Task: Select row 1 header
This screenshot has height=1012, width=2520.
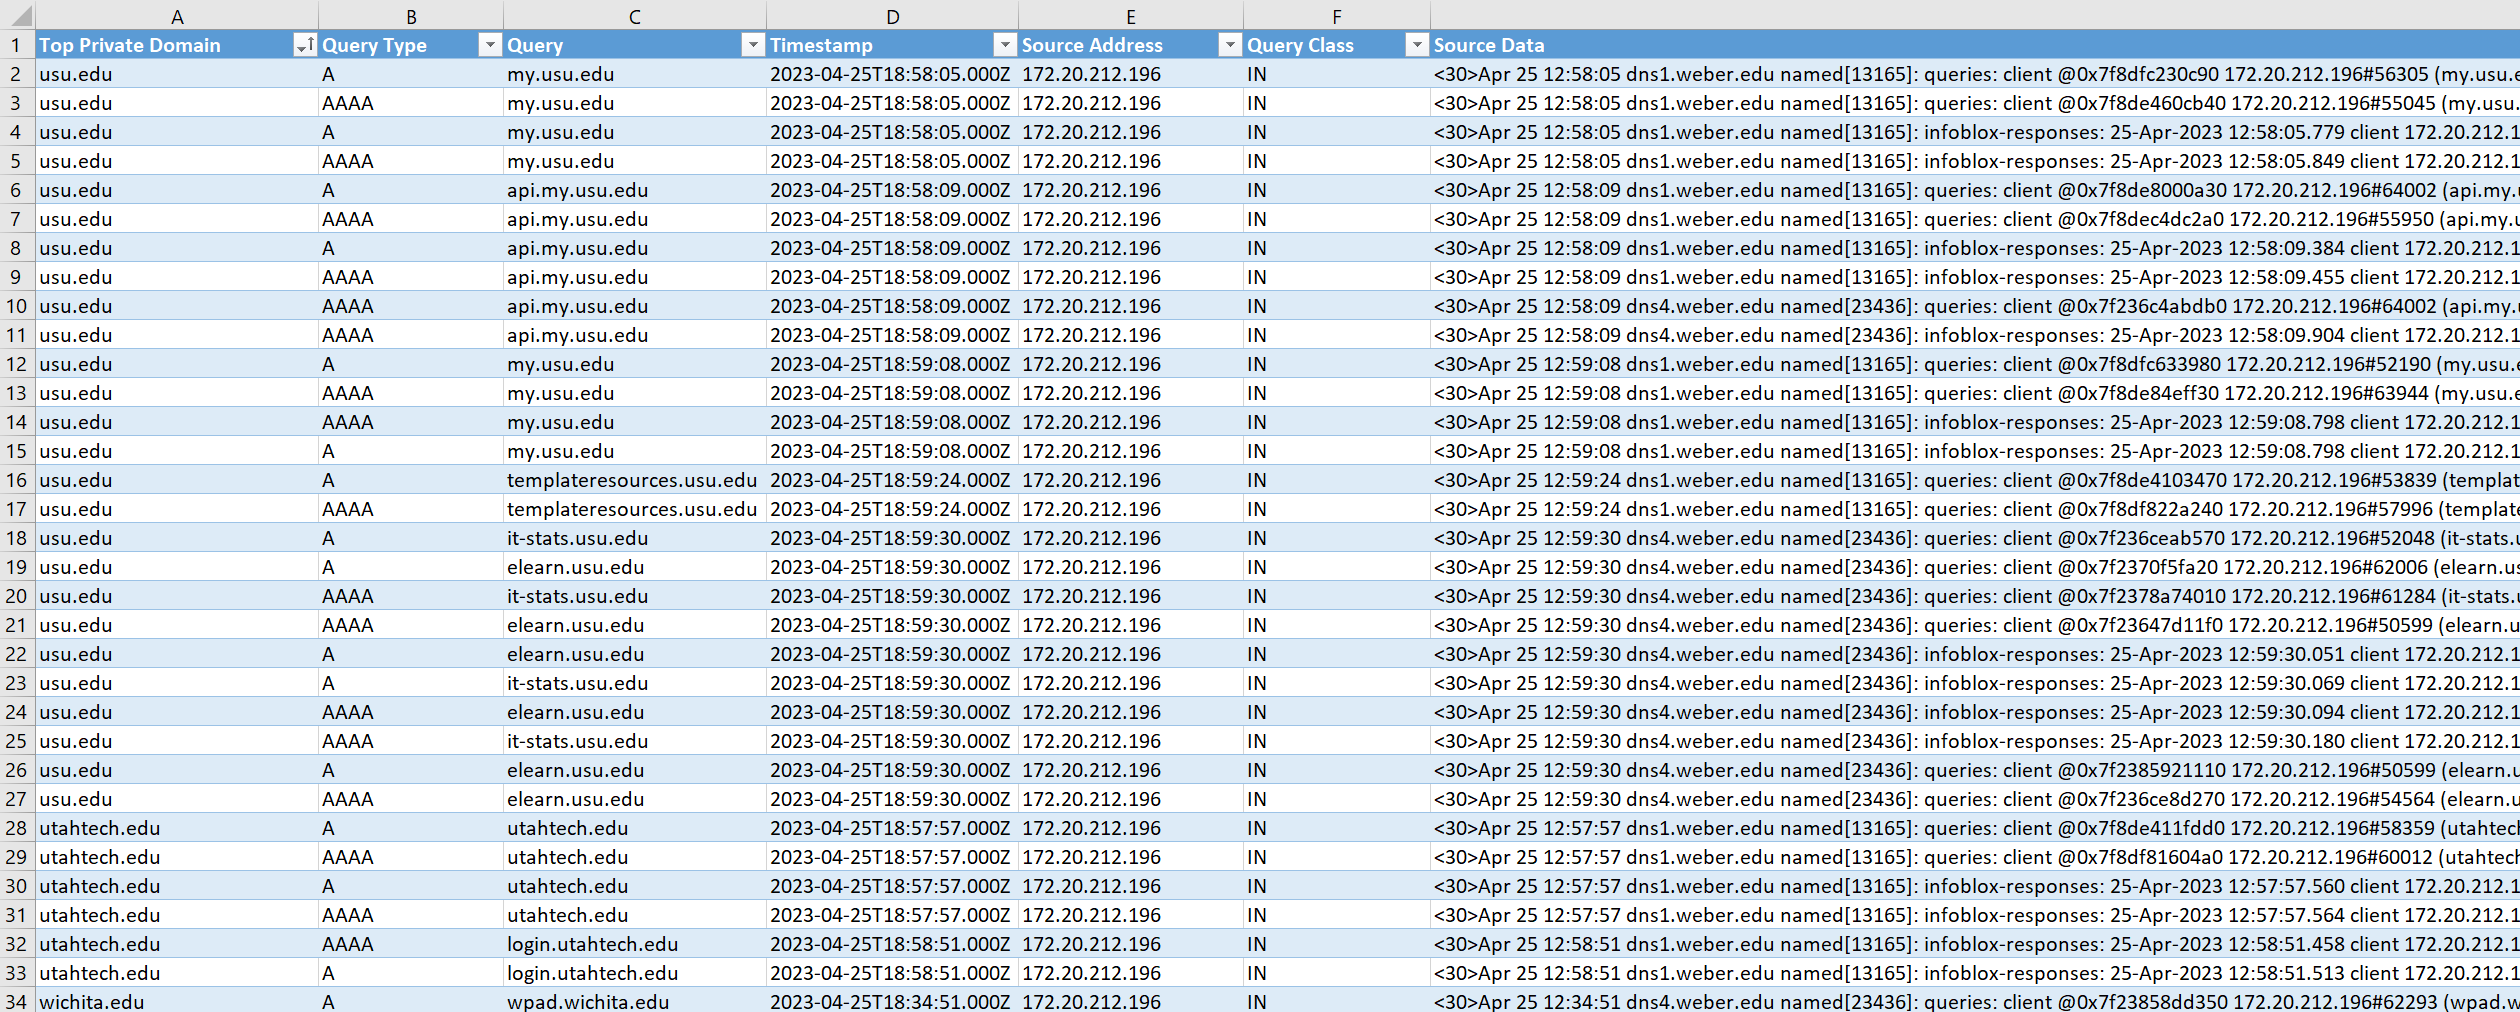Action: (17, 45)
